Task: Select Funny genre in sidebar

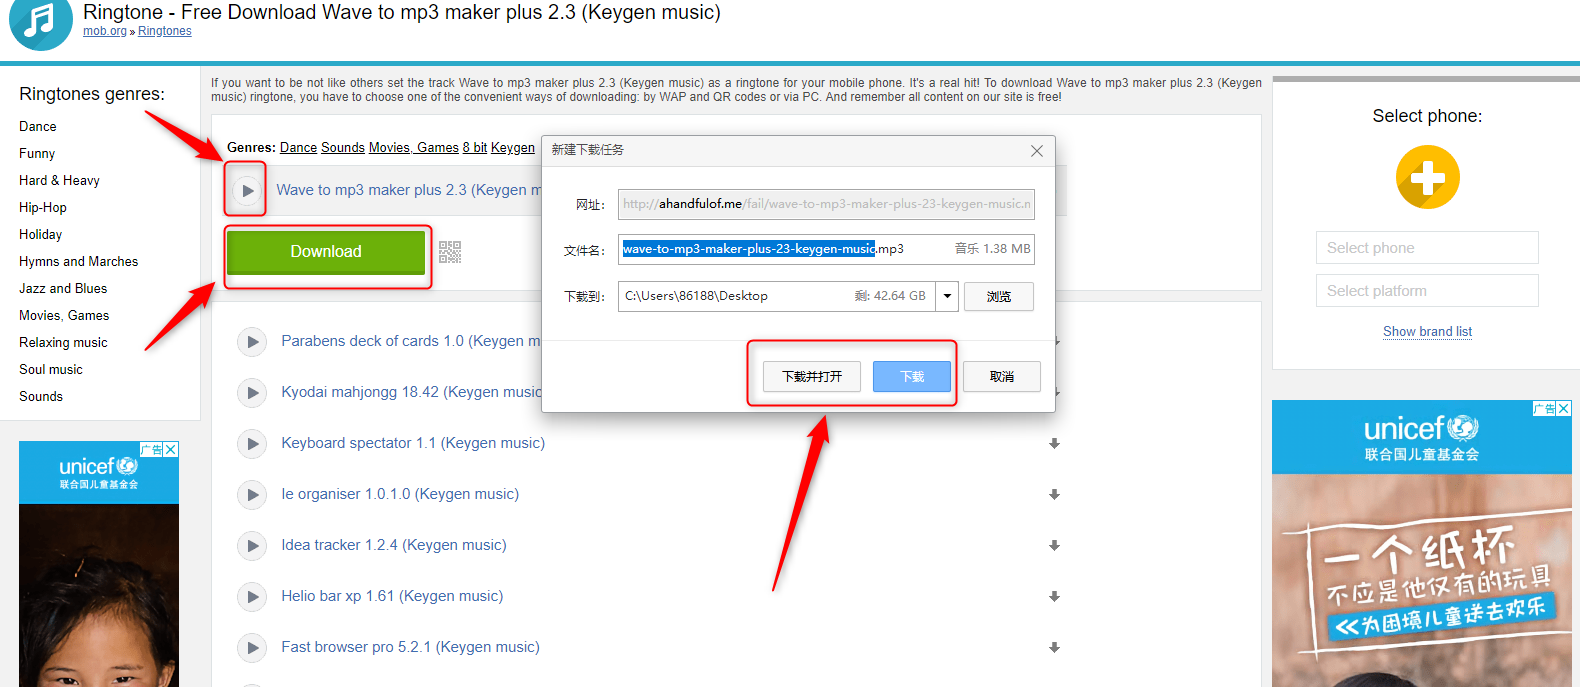Action: point(37,154)
